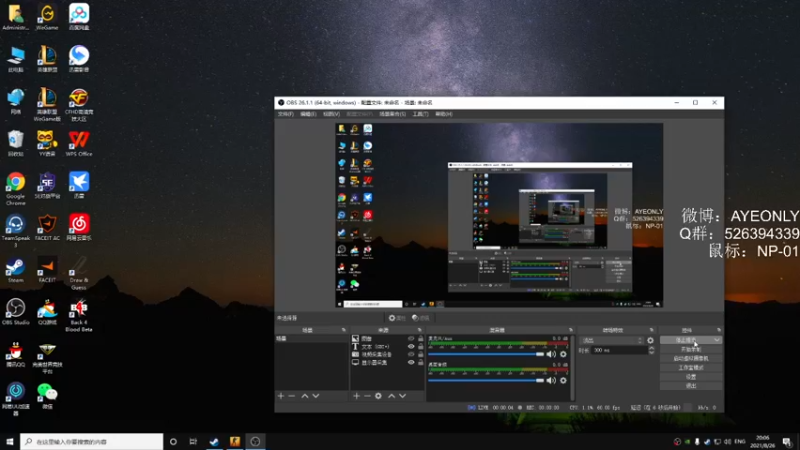Viewport: 800px width, 450px height.
Task: Click the transition duration 300 ms field
Action: coord(620,351)
